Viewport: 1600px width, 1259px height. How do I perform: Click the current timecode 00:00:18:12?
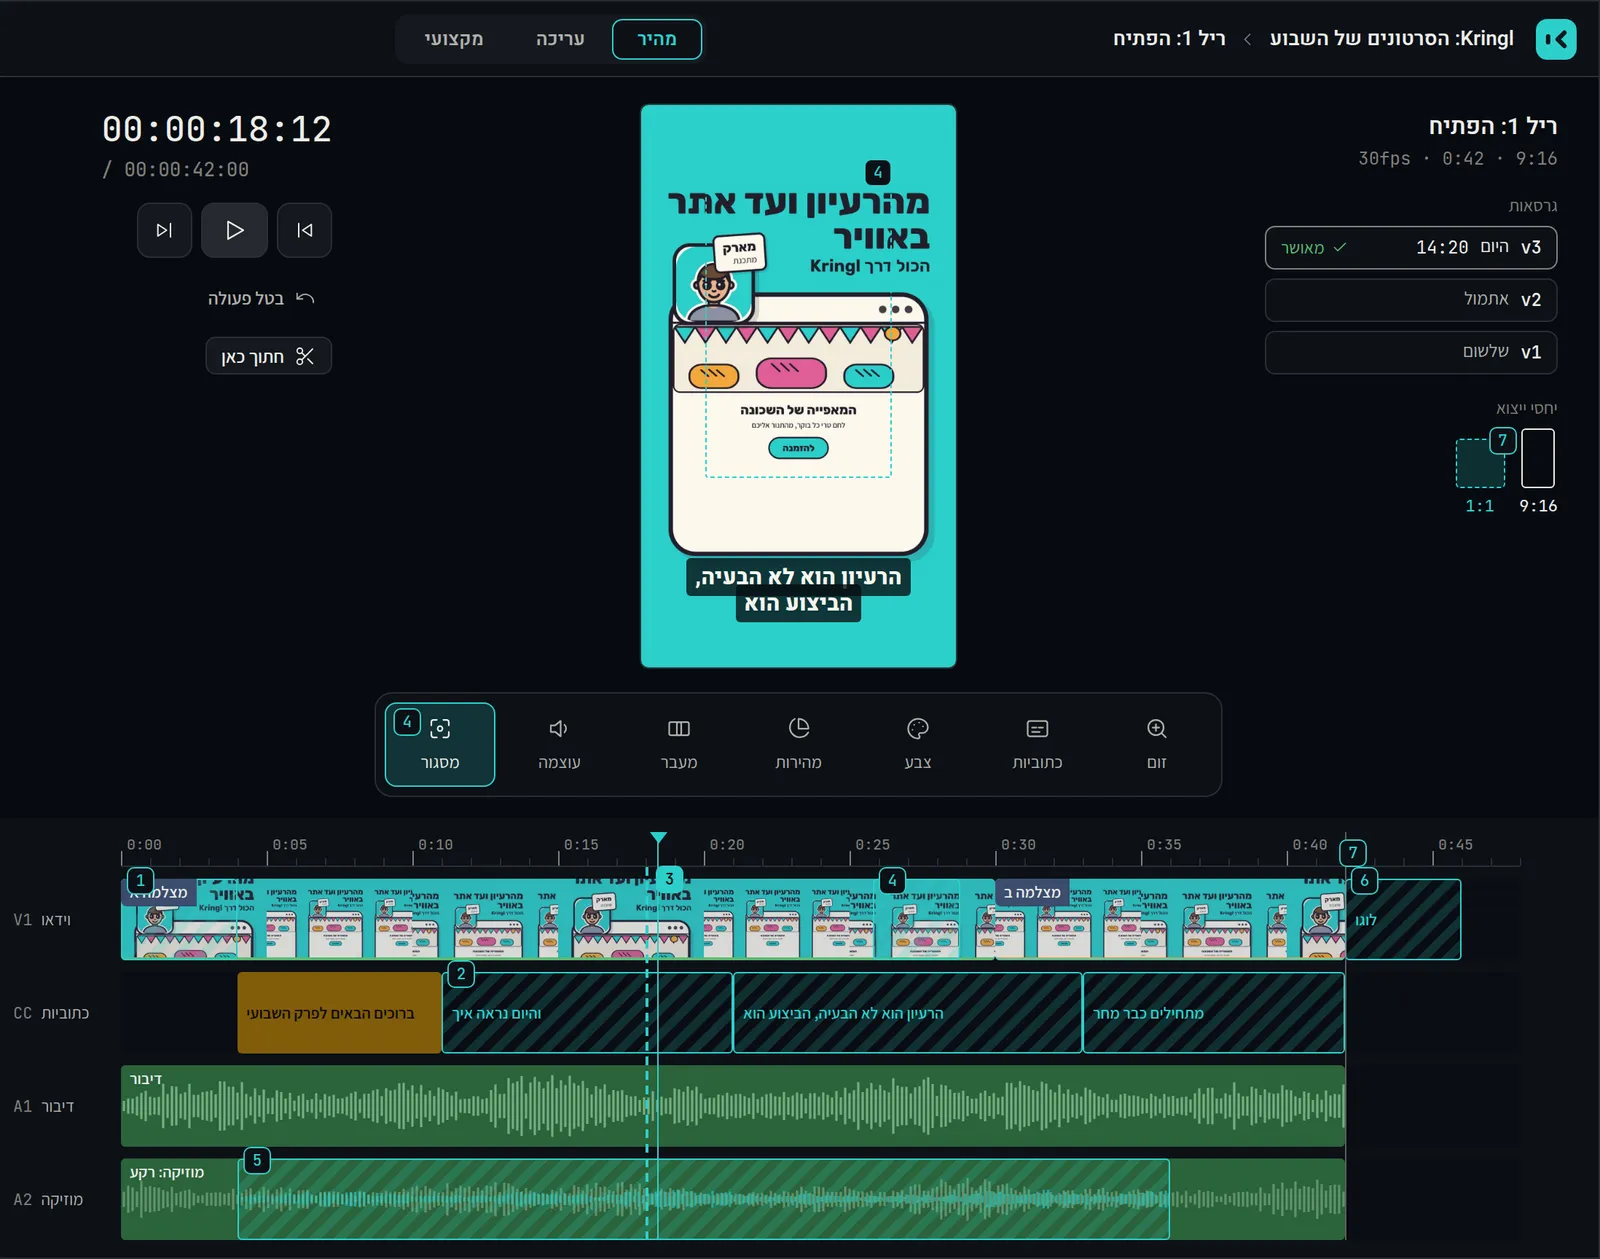pyautogui.click(x=217, y=129)
